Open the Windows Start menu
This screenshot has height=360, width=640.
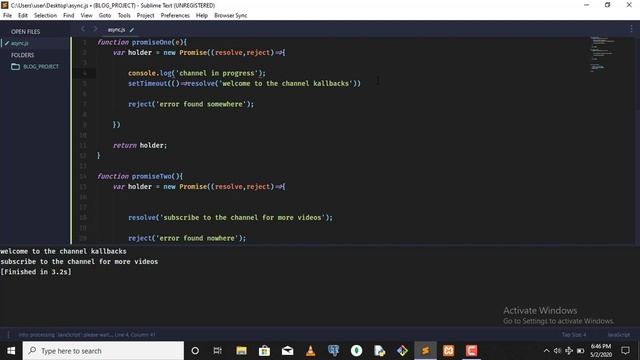click(11, 351)
